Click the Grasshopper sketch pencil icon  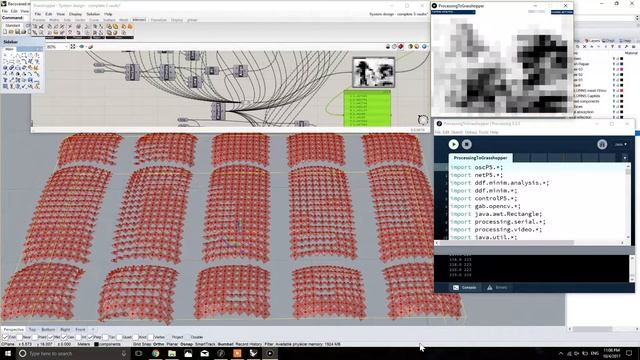pyautogui.click(x=90, y=47)
